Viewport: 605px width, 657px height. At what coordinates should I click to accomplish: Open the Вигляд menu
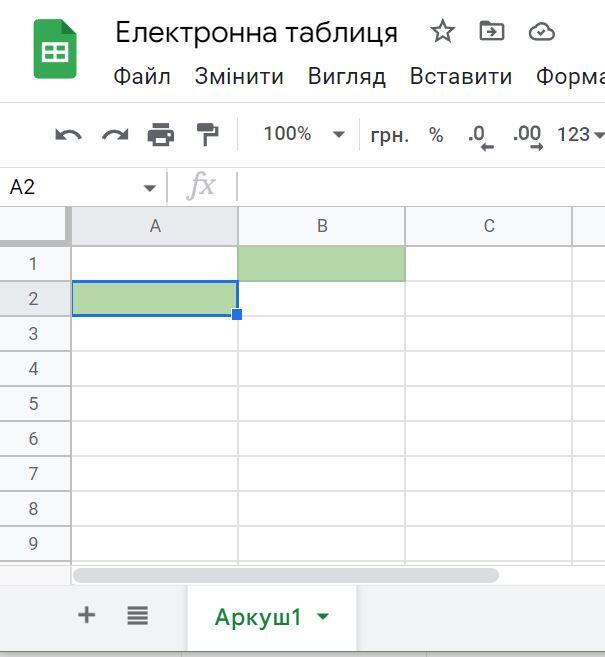(347, 77)
